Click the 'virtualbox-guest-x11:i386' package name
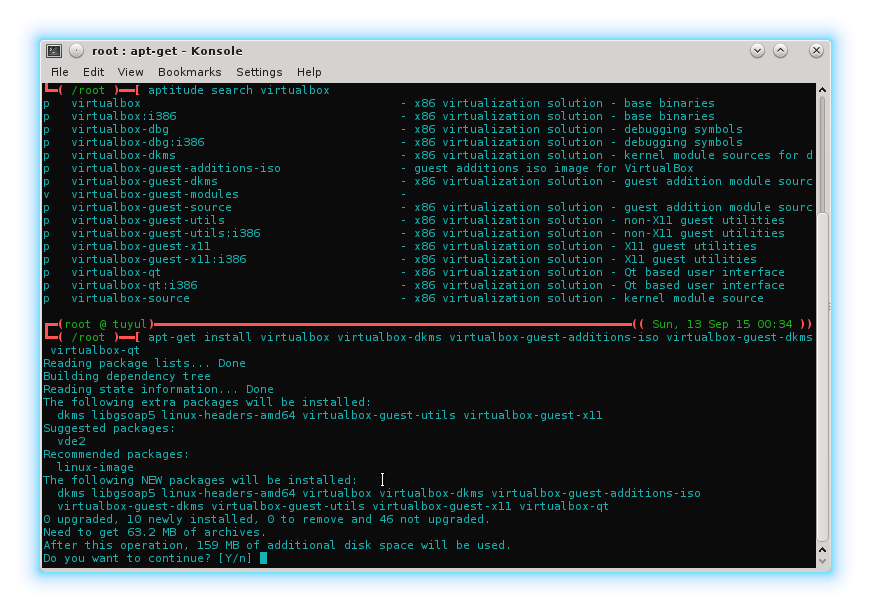The width and height of the screenshot is (871, 612). [x=159, y=259]
